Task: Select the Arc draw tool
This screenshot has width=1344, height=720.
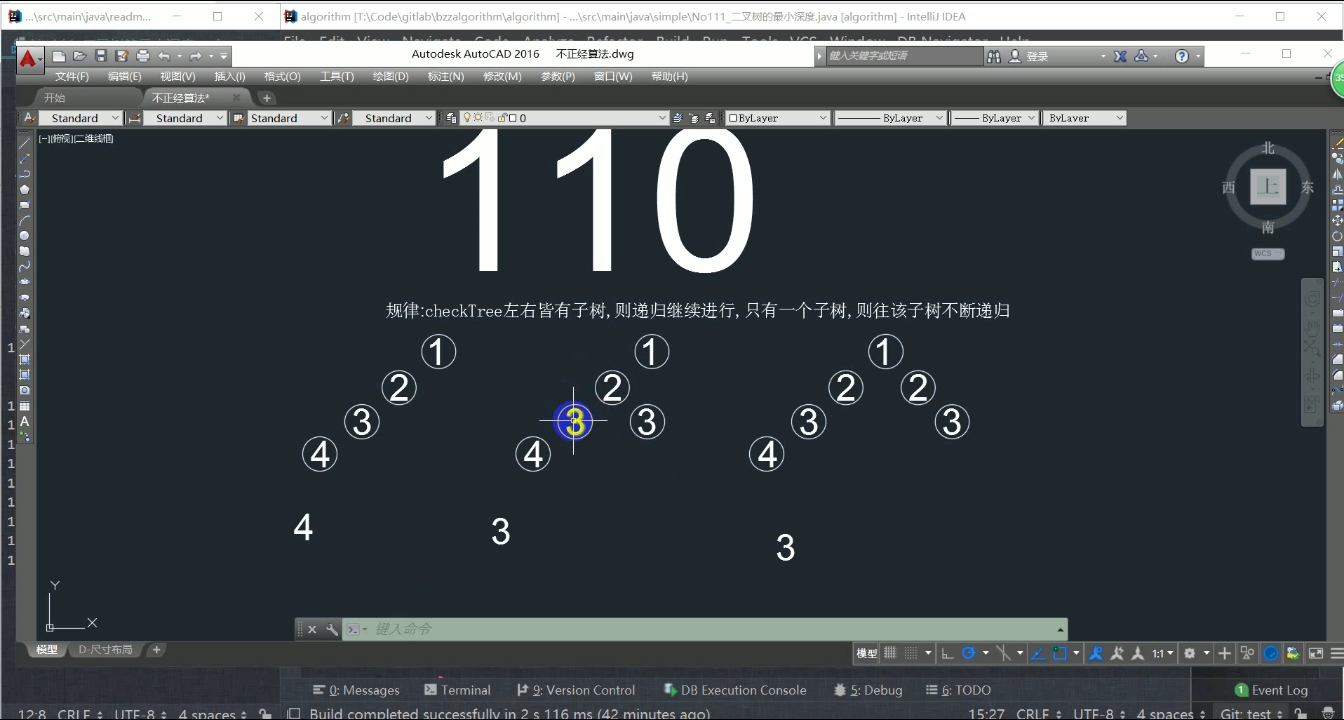Action: 25,220
